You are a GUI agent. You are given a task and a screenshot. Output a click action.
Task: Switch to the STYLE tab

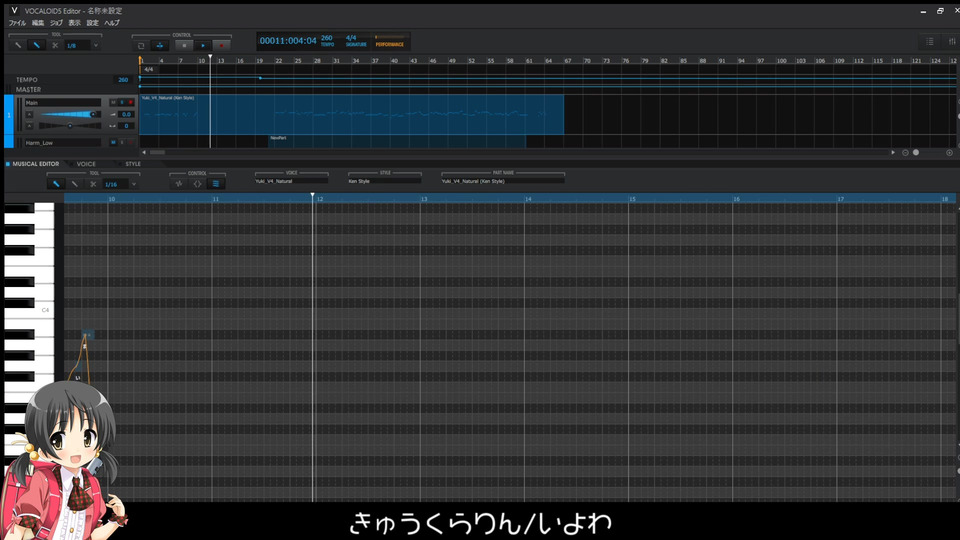pos(133,164)
